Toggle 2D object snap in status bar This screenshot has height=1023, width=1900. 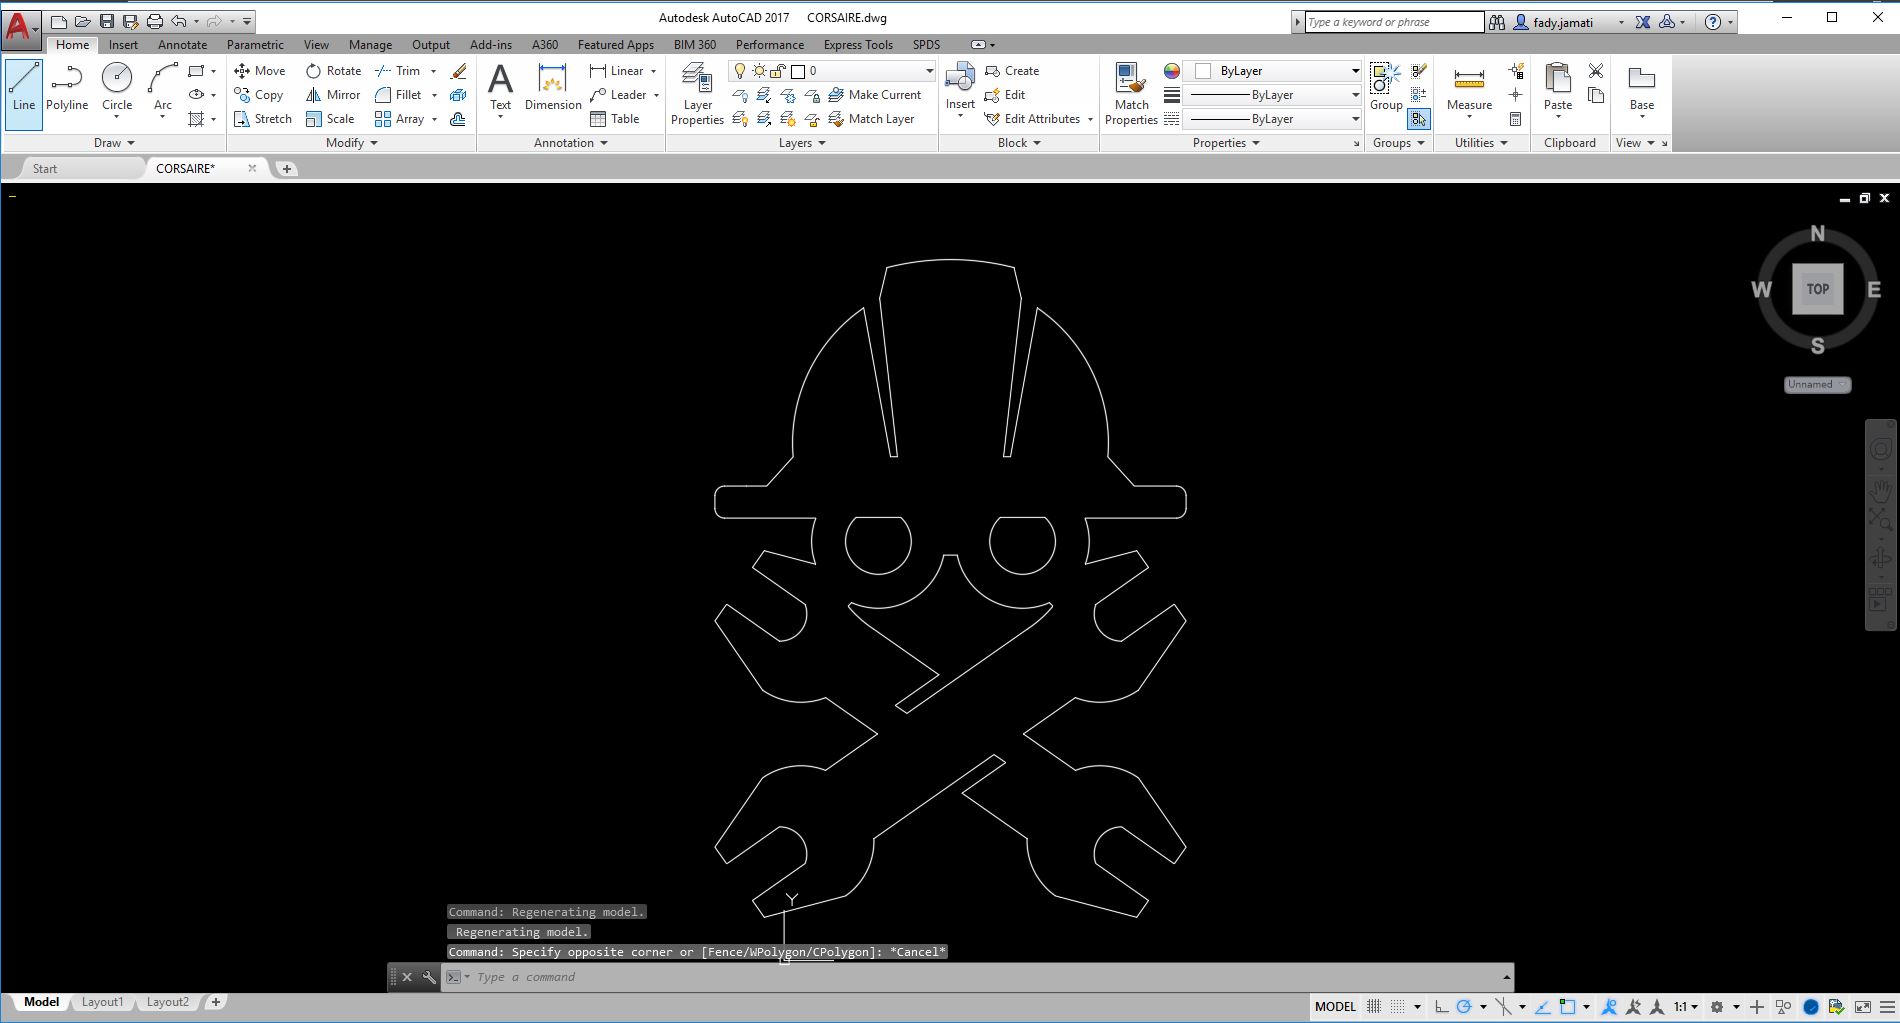pos(1567,1006)
